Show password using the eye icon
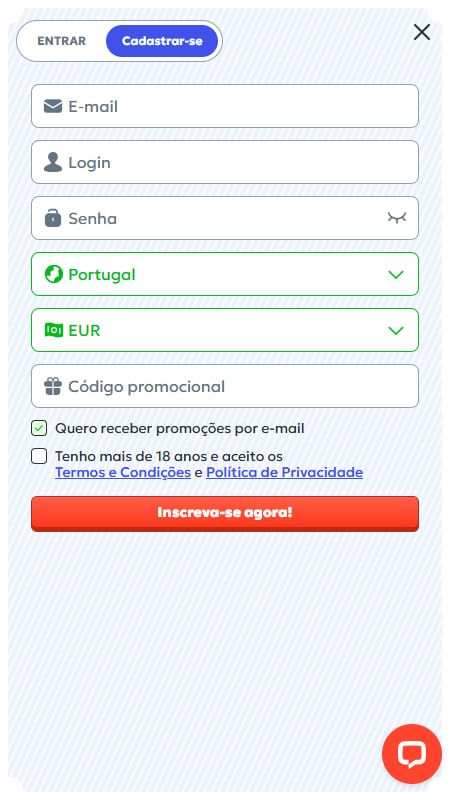 (x=396, y=218)
